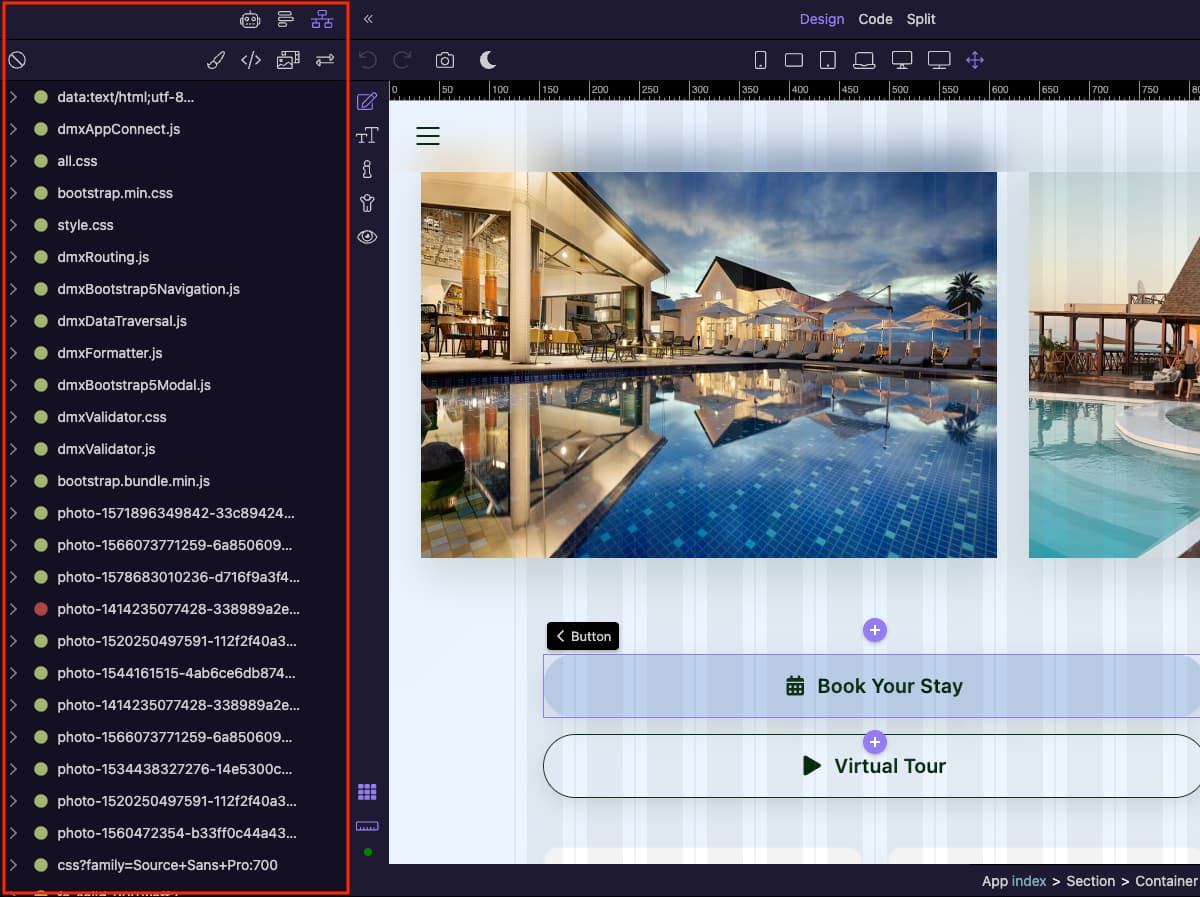Open the AI assistant robot icon
Viewport: 1200px width, 897px height.
click(x=250, y=19)
